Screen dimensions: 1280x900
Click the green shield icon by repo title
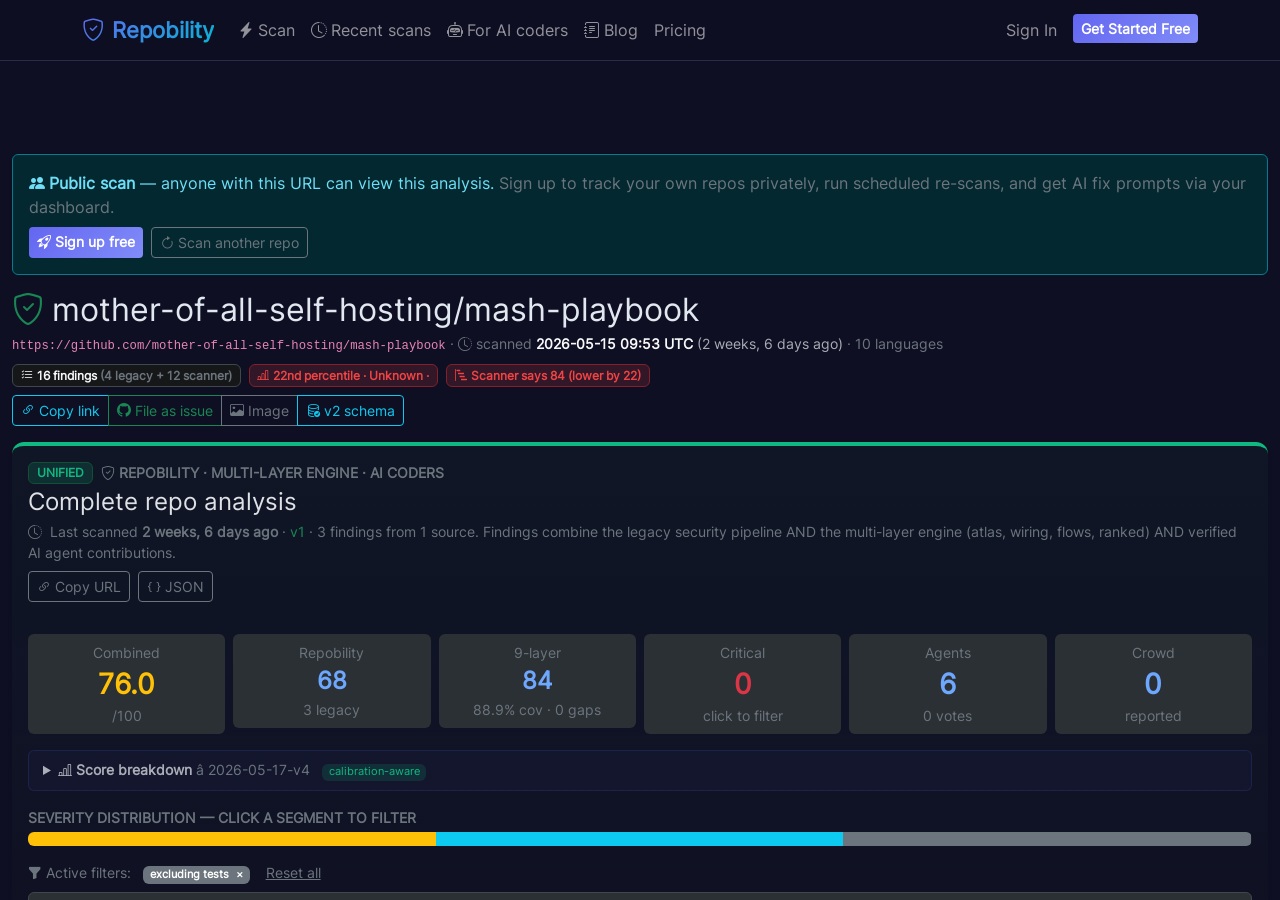28,309
